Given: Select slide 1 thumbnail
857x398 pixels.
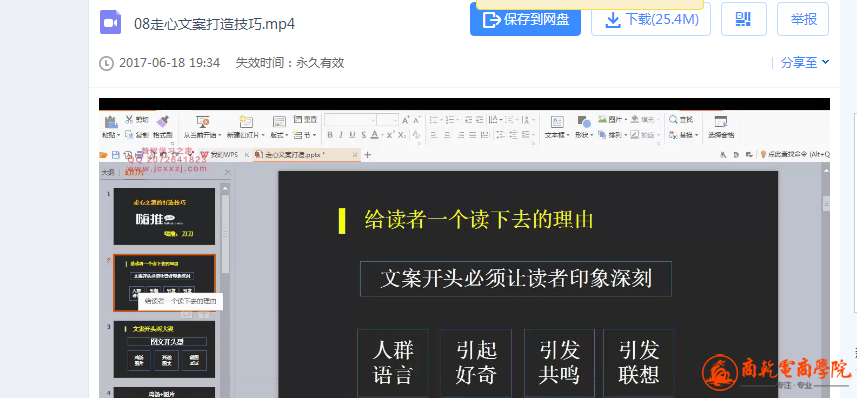Looking at the screenshot, I should 165,216.
